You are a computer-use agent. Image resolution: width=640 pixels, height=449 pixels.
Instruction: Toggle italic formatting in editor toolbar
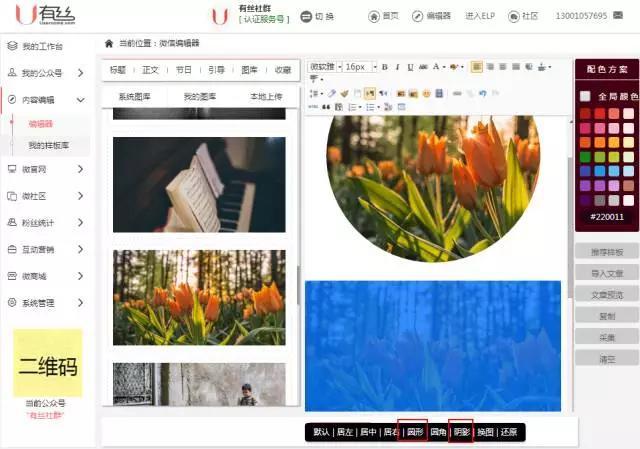(x=397, y=67)
